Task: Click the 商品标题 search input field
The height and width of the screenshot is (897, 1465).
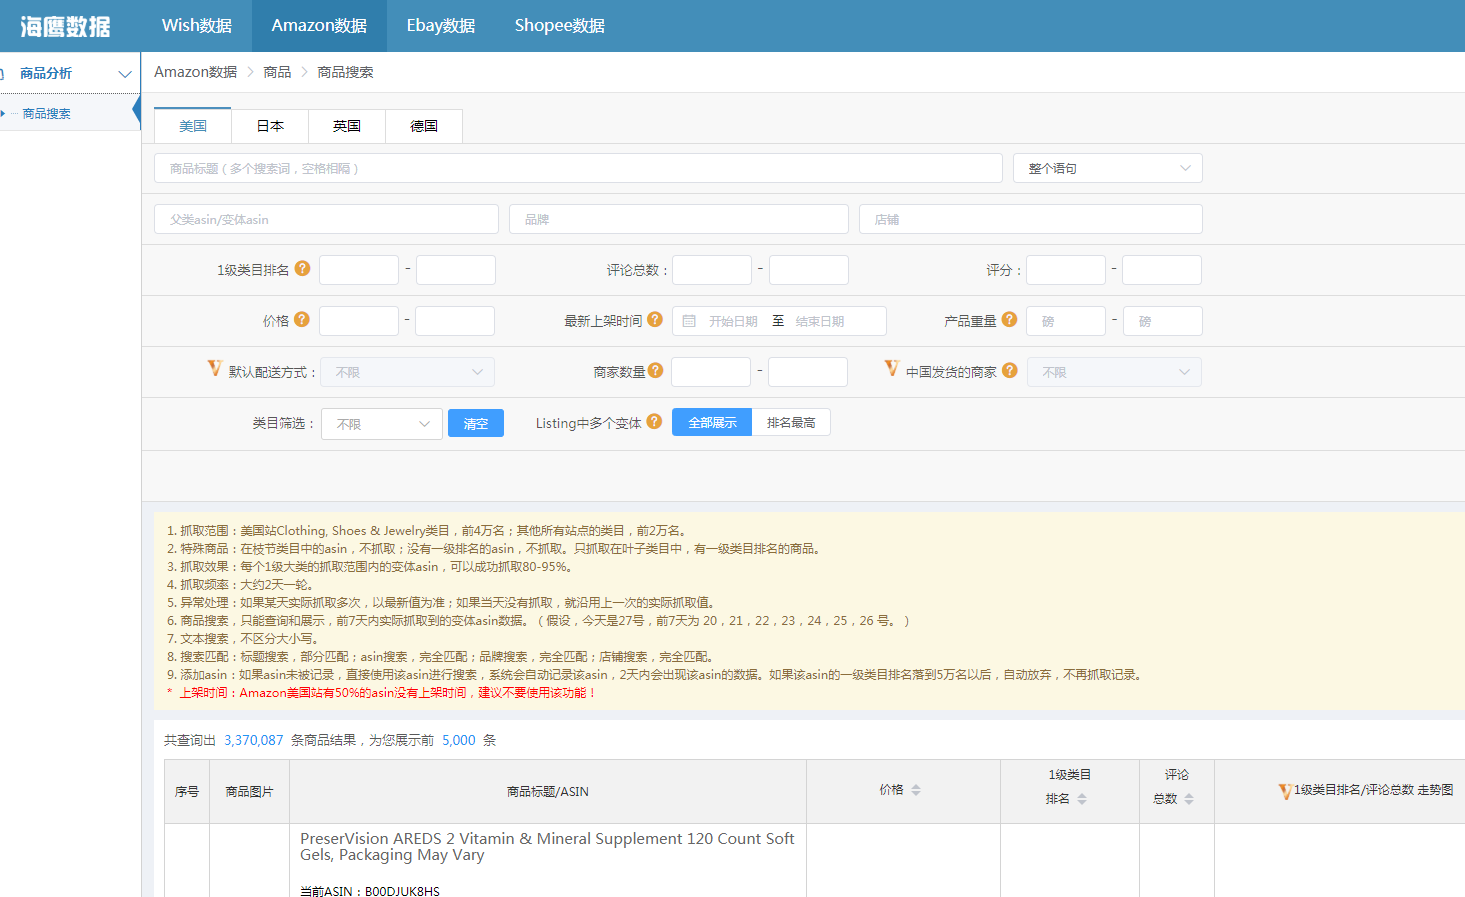Action: [578, 168]
